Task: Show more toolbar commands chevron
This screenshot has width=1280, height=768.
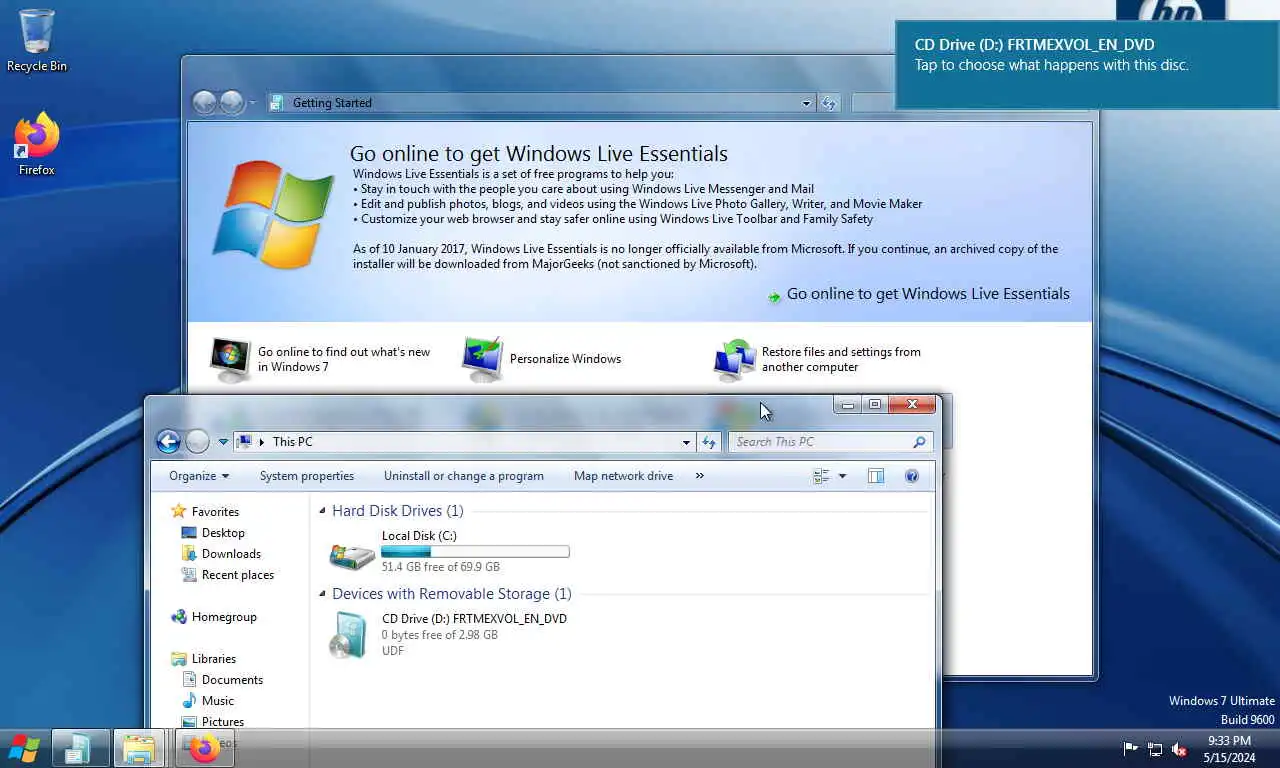Action: point(699,476)
